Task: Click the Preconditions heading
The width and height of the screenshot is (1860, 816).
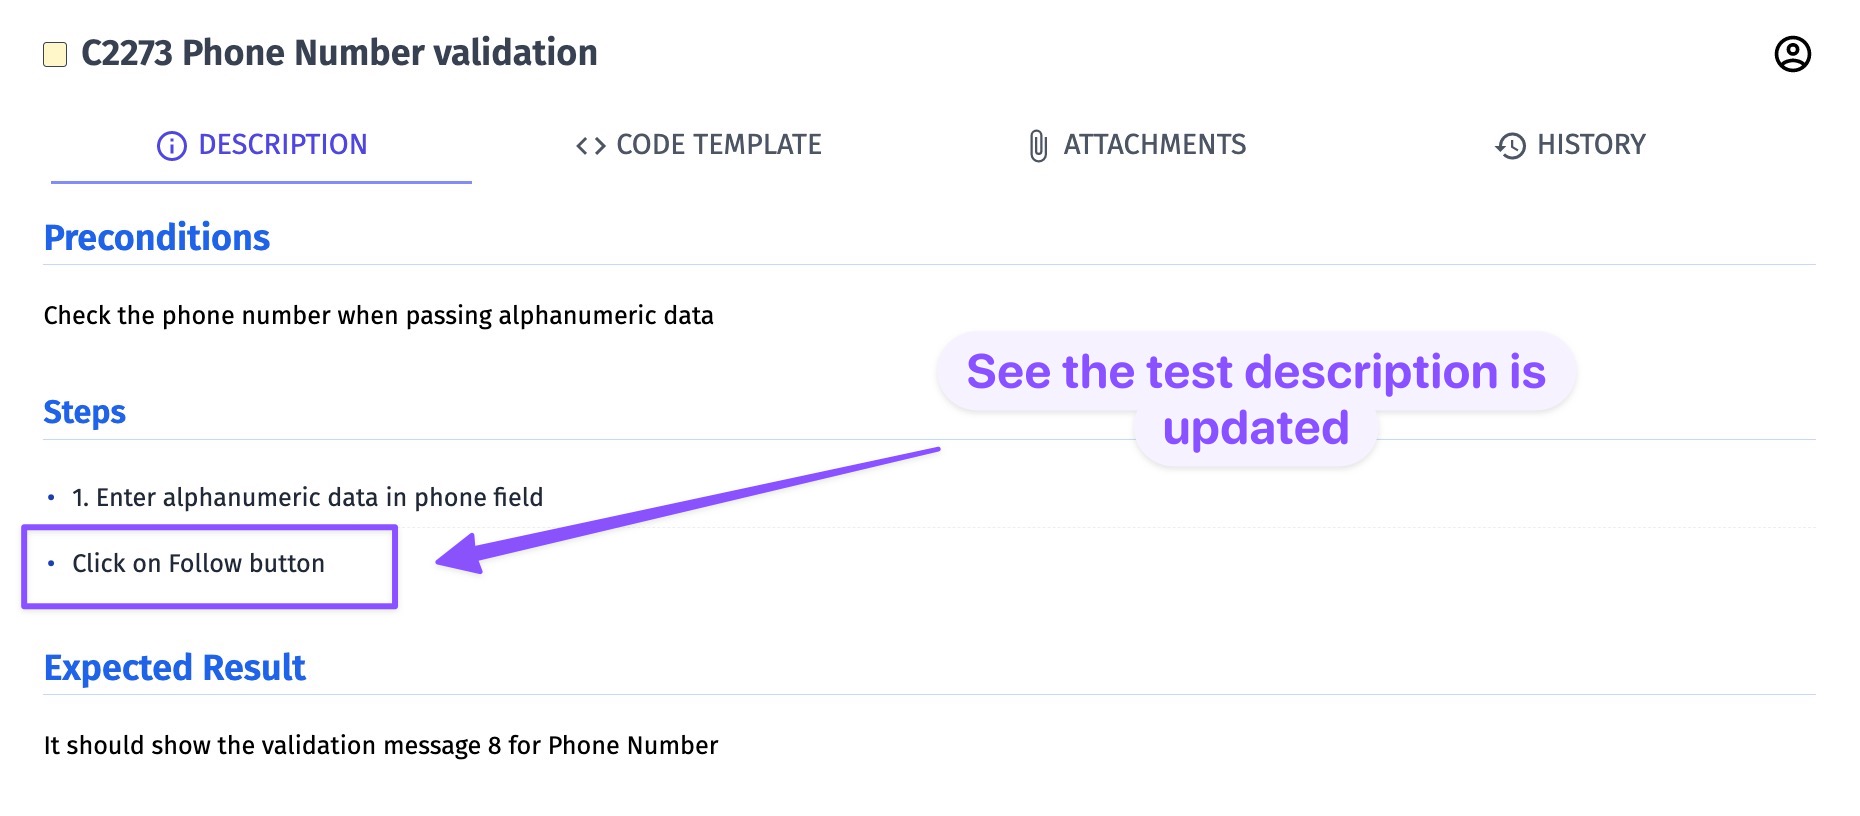Action: [157, 238]
